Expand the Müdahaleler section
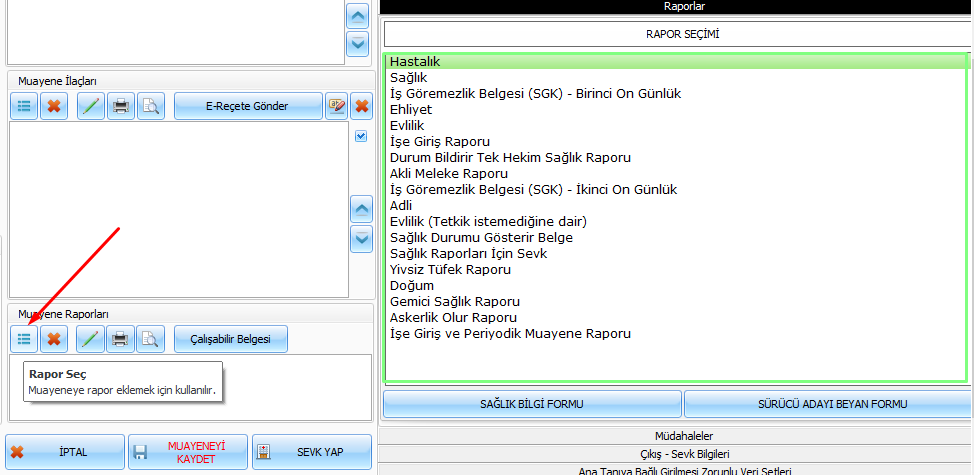The height and width of the screenshot is (475, 974). (676, 436)
